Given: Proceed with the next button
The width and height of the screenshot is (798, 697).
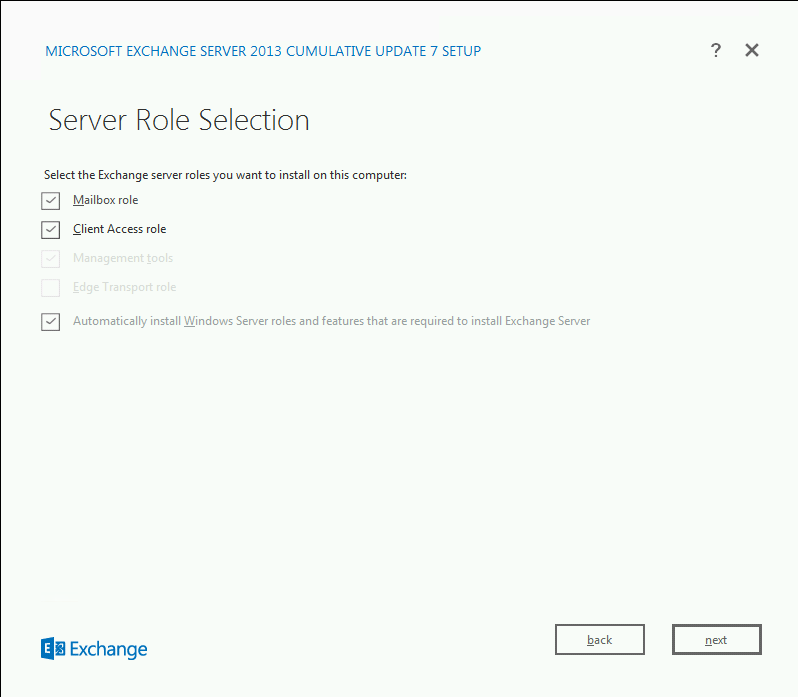Looking at the screenshot, I should point(717,640).
